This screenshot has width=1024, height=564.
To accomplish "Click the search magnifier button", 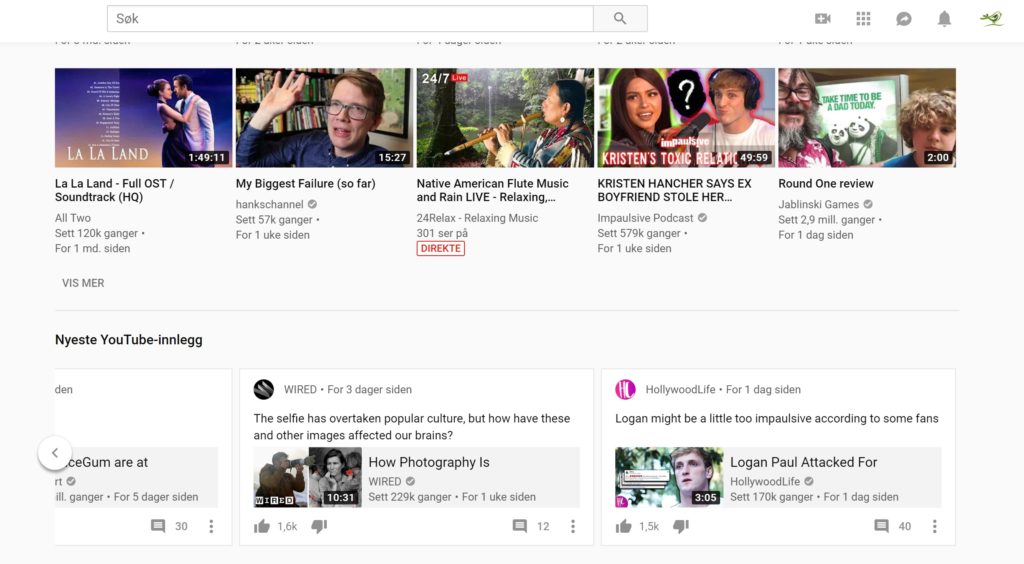I will click(620, 19).
